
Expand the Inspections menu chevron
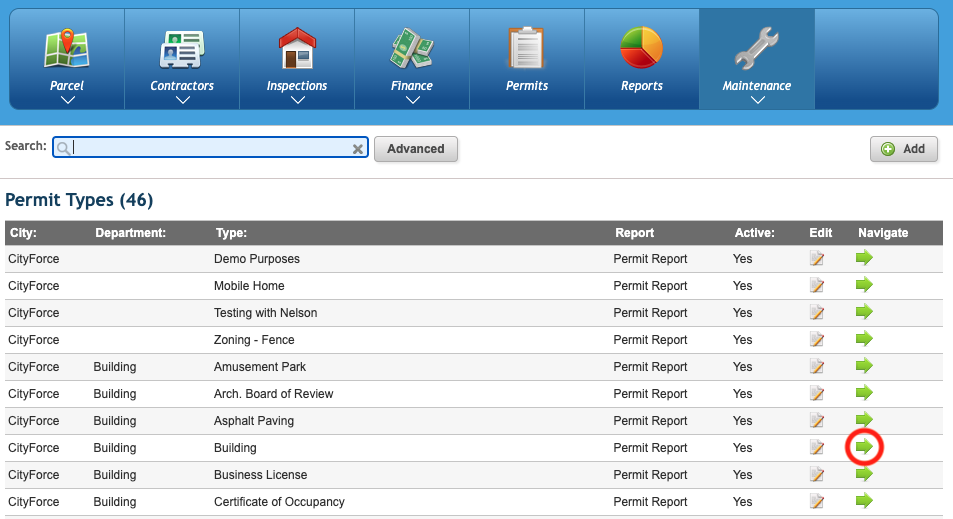pyautogui.click(x=297, y=100)
